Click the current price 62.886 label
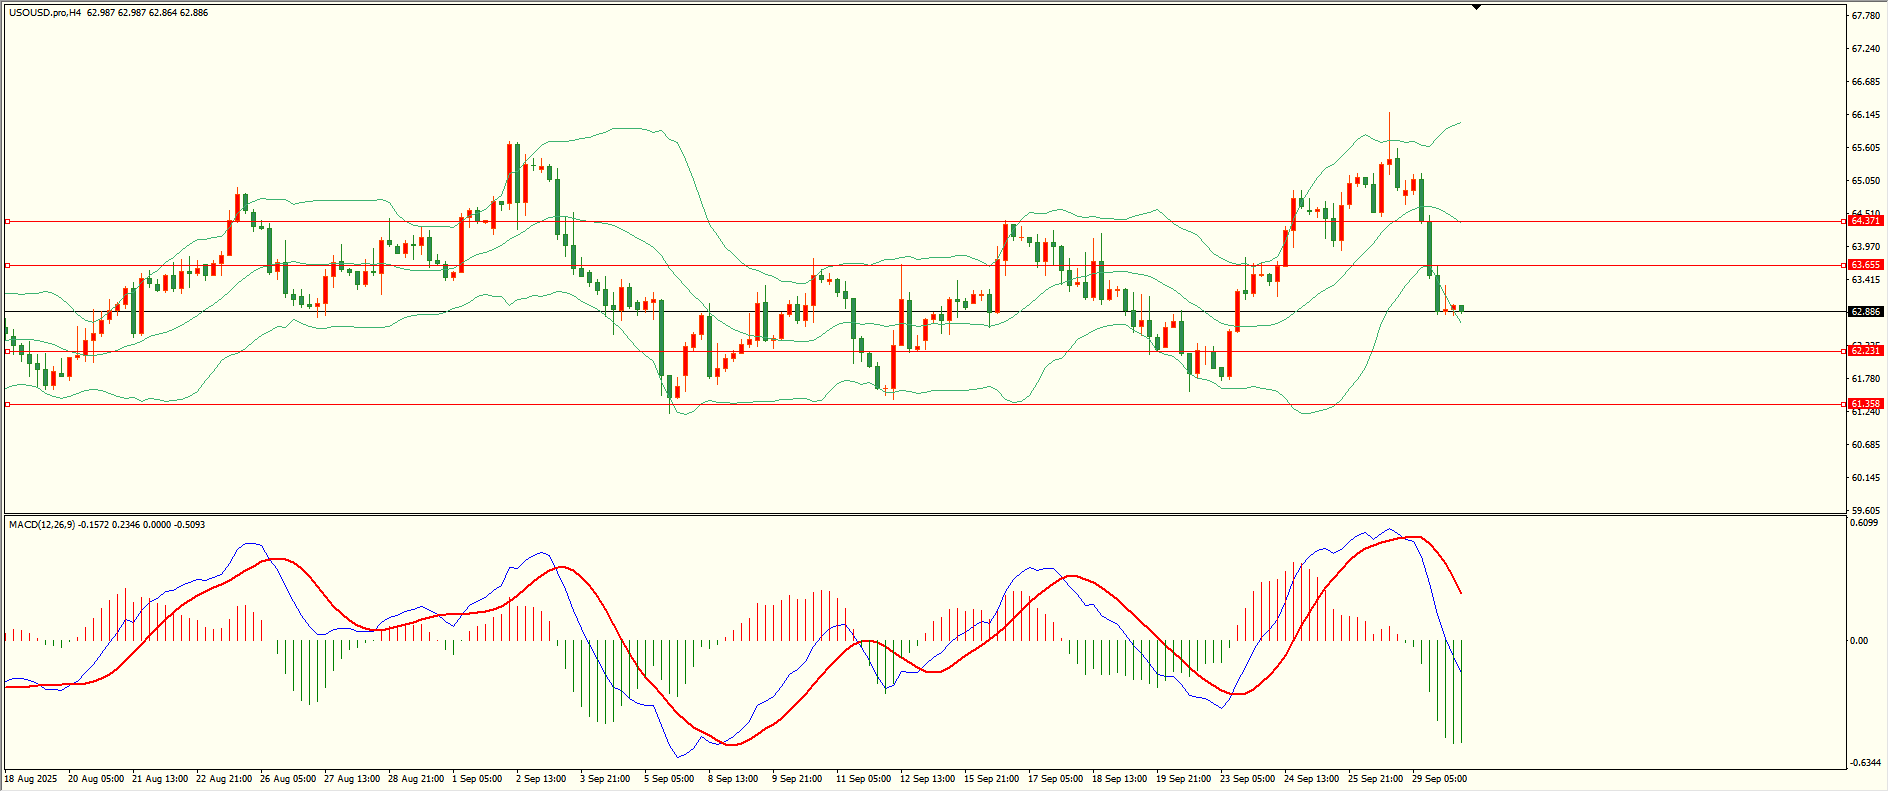The width and height of the screenshot is (1889, 792). pyautogui.click(x=1865, y=312)
